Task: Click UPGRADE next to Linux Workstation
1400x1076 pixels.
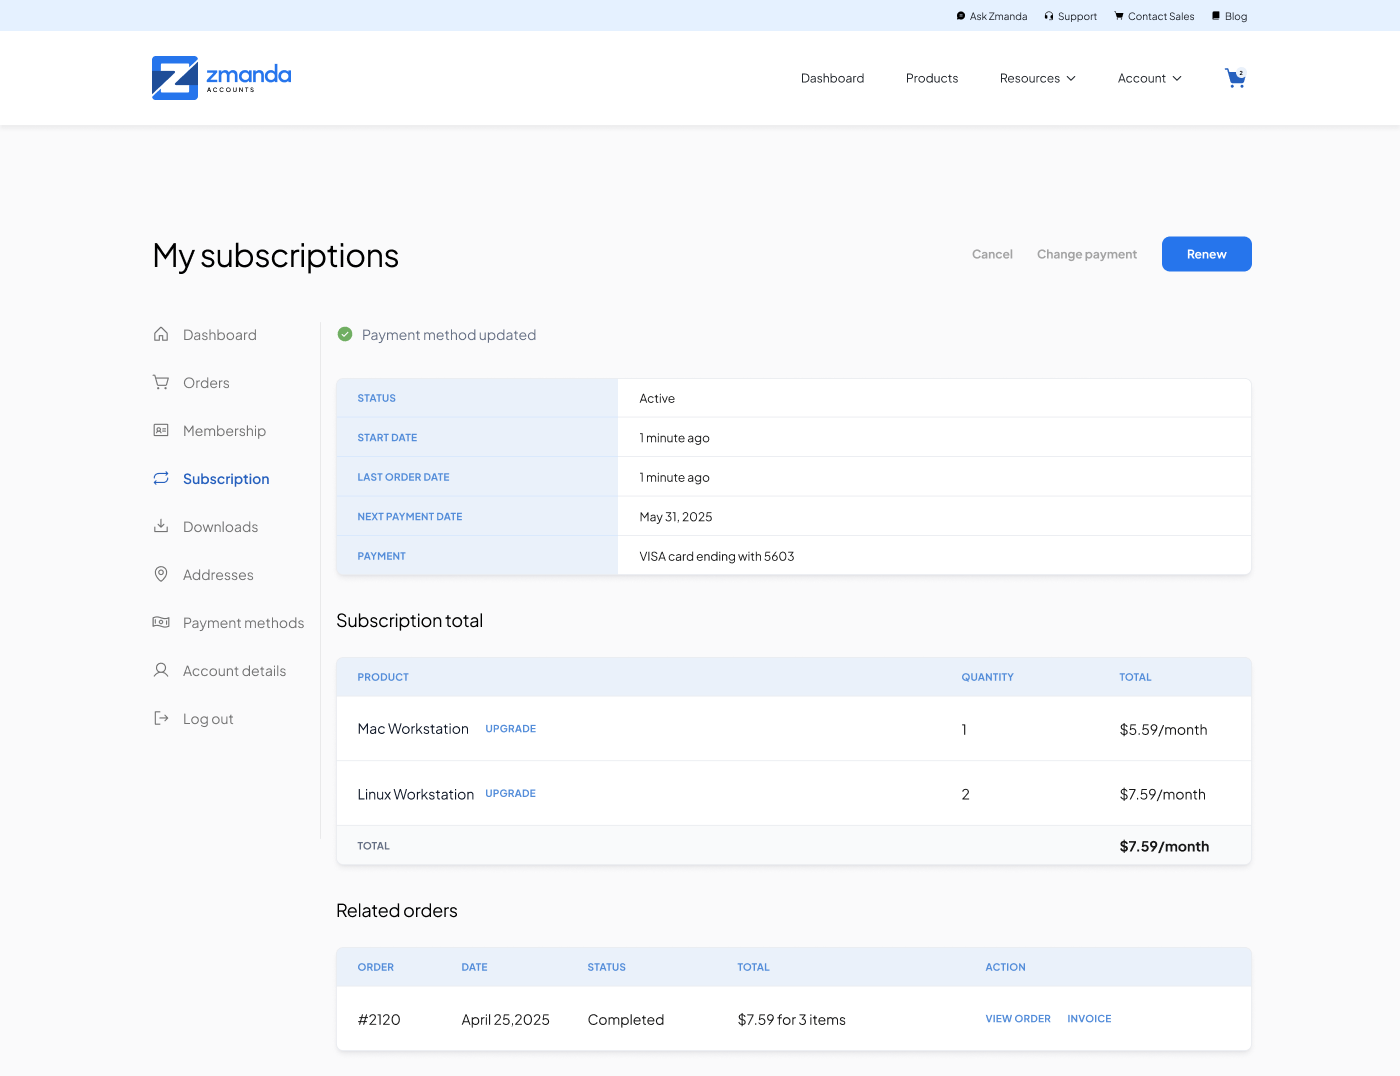Action: [511, 794]
